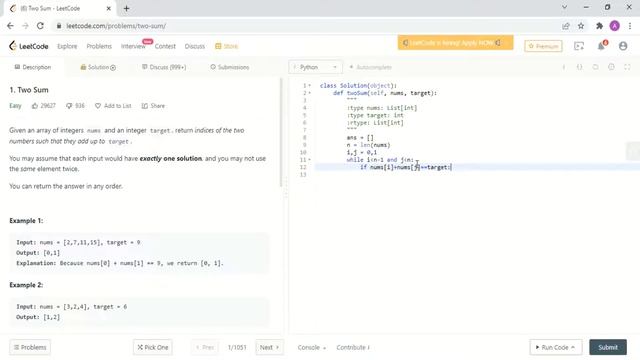This screenshot has width=640, height=360.
Task: Open the Python language dropdown
Action: pos(316,67)
